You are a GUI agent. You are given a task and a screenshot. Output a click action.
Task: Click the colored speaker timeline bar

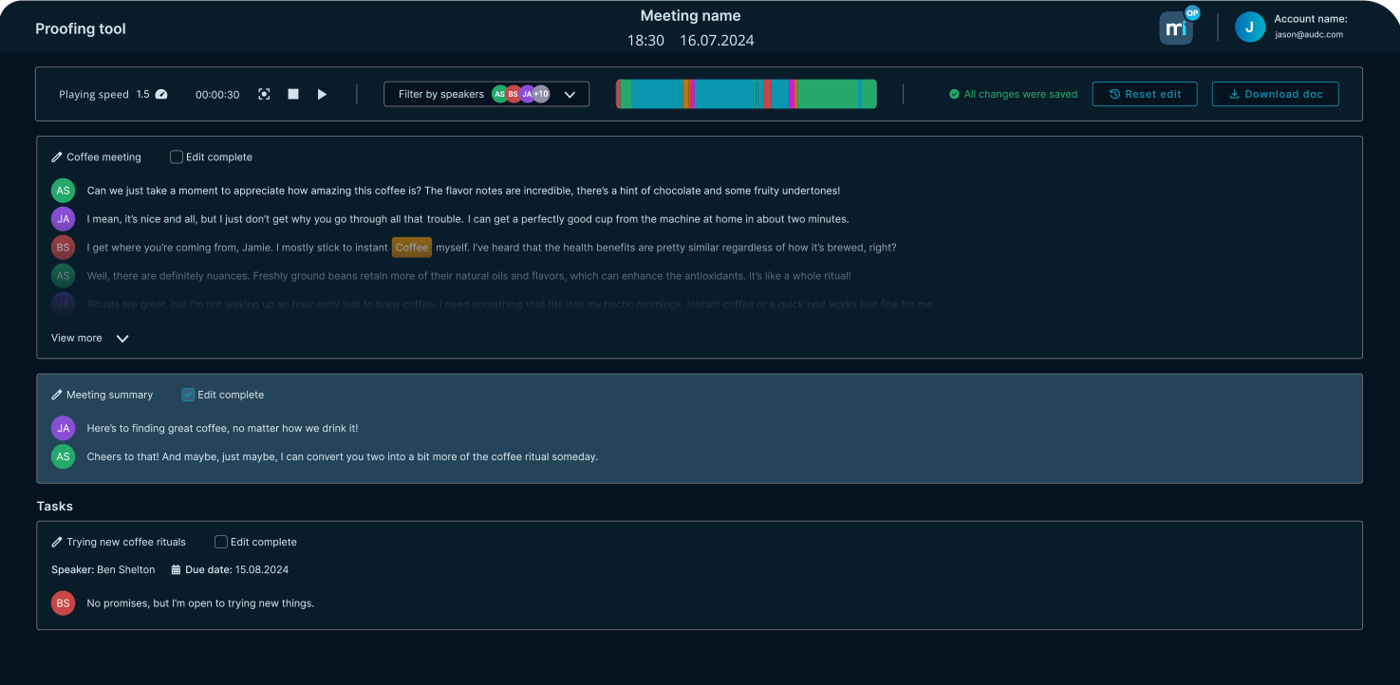(x=746, y=94)
